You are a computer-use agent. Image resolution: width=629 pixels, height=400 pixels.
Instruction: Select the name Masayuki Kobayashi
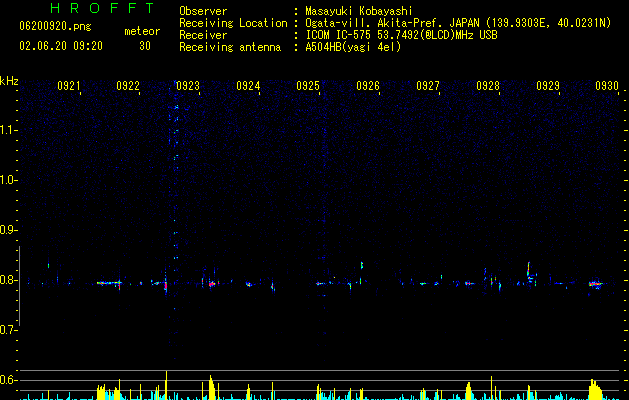(x=359, y=11)
